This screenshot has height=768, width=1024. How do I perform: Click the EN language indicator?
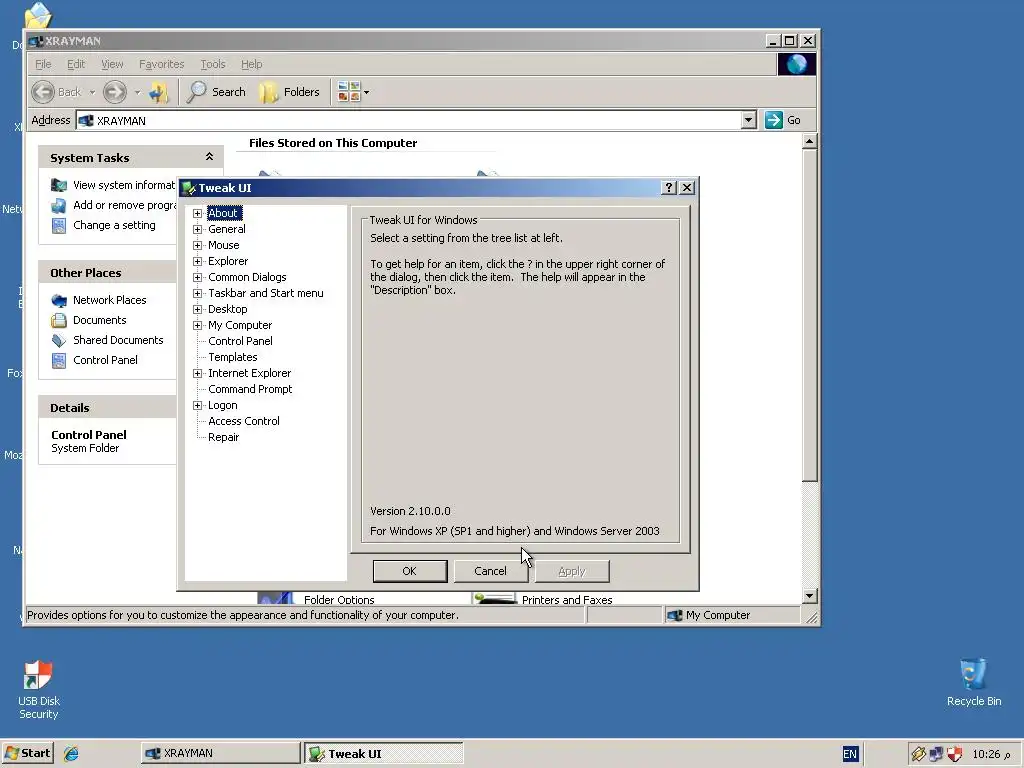coord(850,754)
